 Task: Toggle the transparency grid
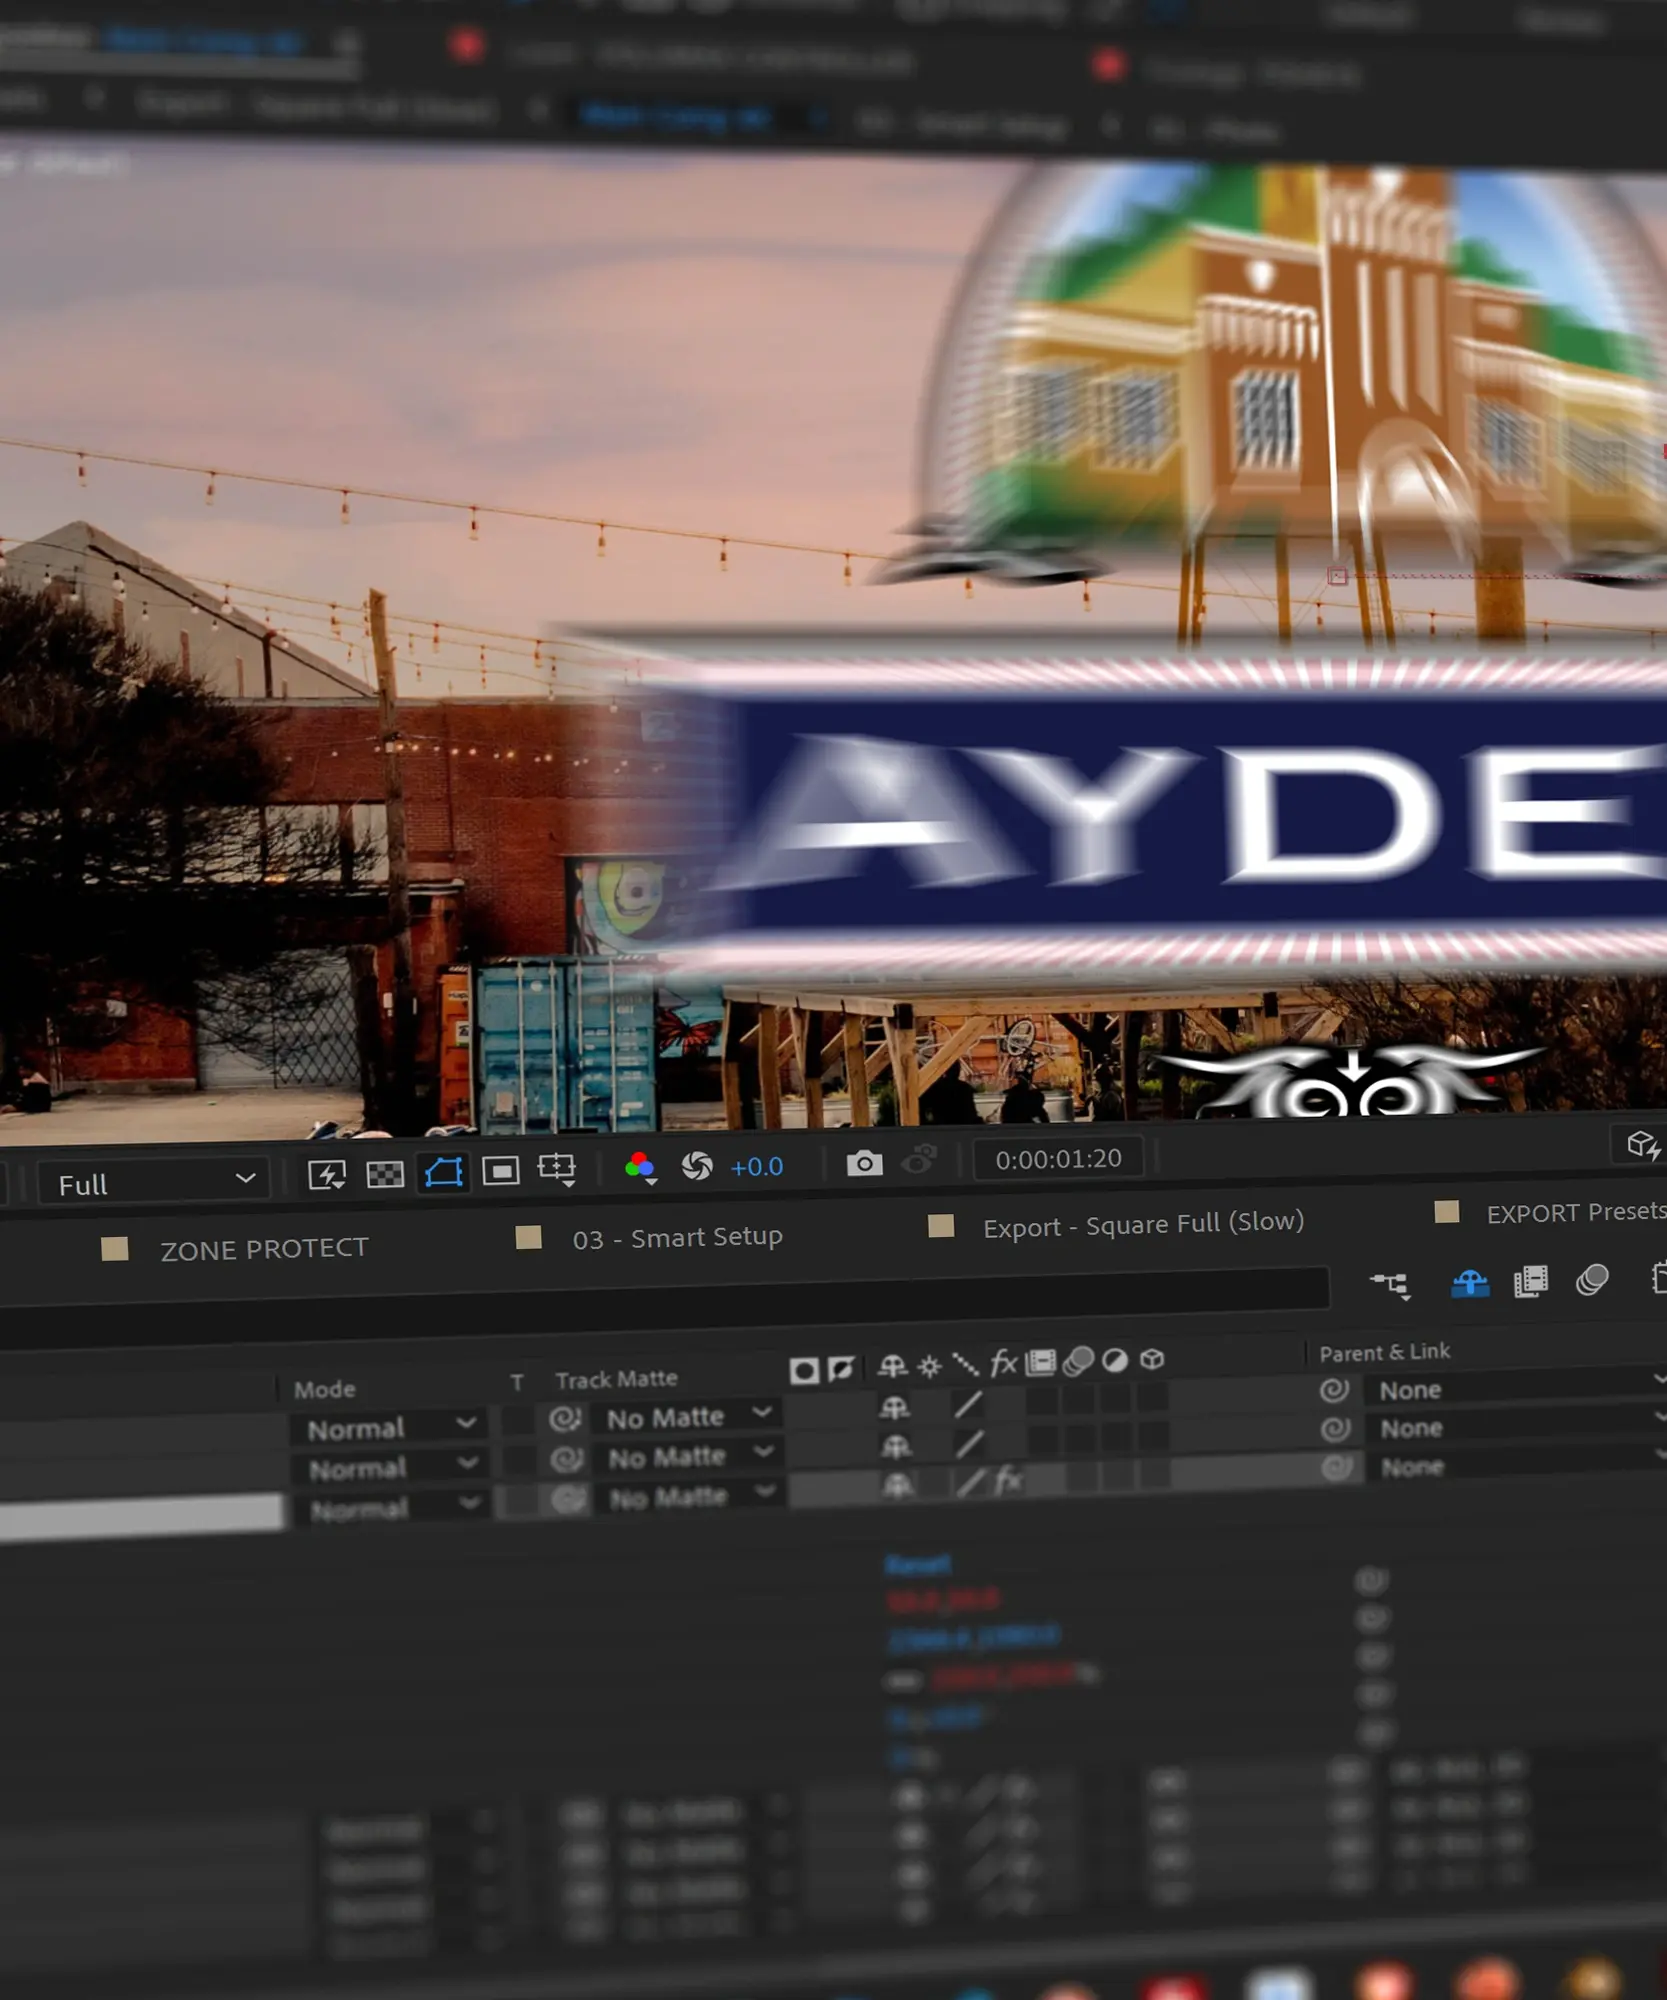pyautogui.click(x=385, y=1173)
